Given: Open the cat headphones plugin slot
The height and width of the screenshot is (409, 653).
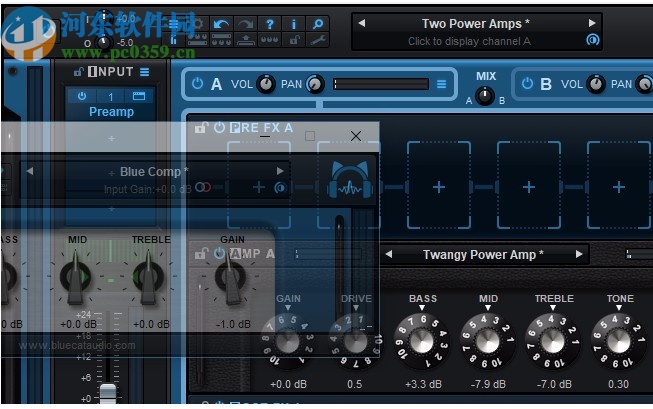Looking at the screenshot, I should click(349, 180).
